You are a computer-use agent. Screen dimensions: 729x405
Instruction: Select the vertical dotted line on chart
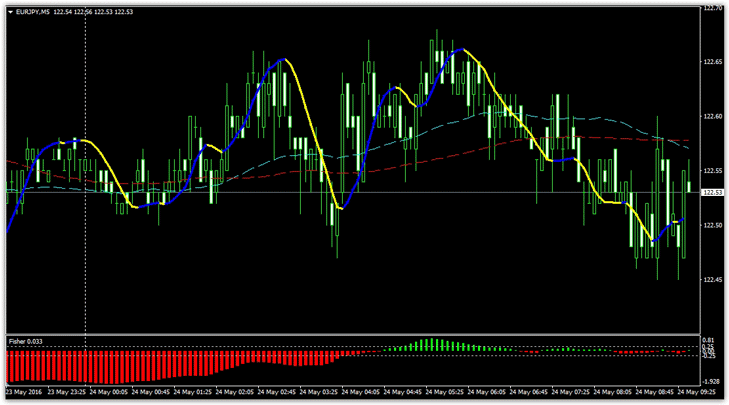coord(85,250)
